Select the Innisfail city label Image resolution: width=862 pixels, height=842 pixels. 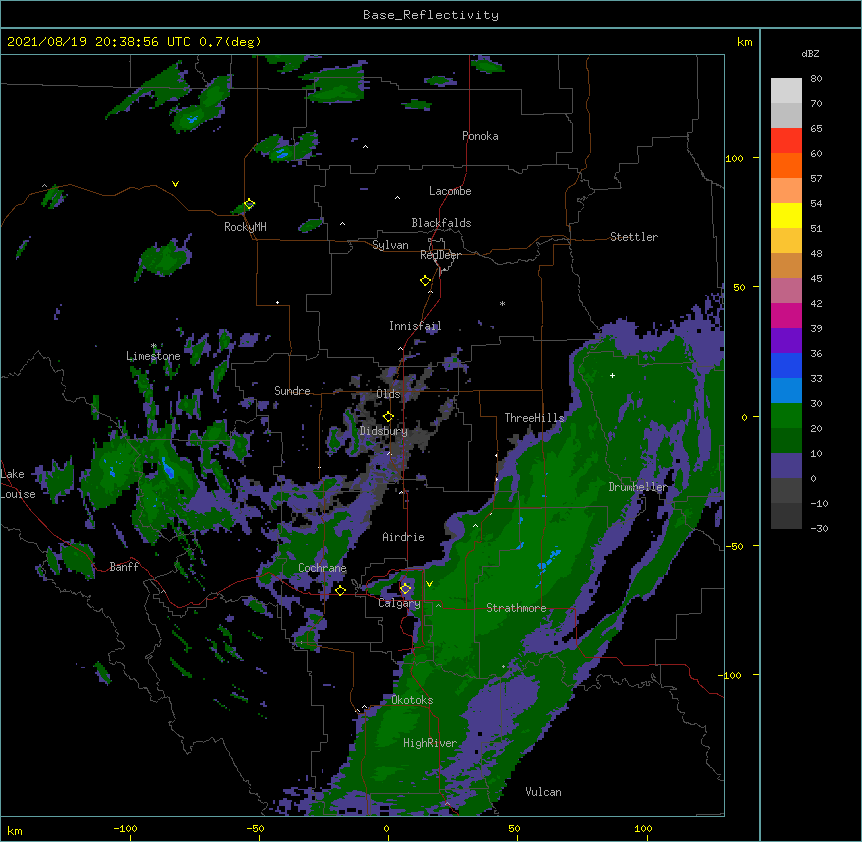click(415, 326)
